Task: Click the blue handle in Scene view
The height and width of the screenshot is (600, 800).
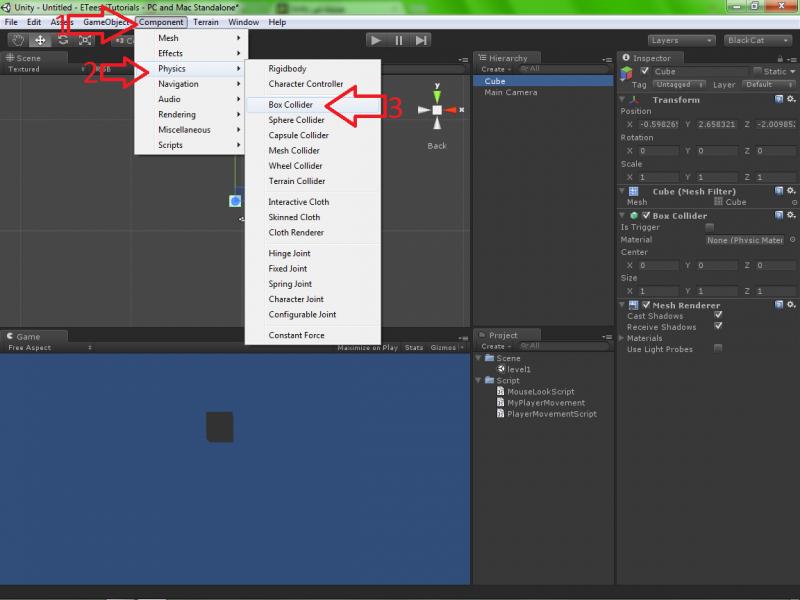Action: (x=235, y=201)
